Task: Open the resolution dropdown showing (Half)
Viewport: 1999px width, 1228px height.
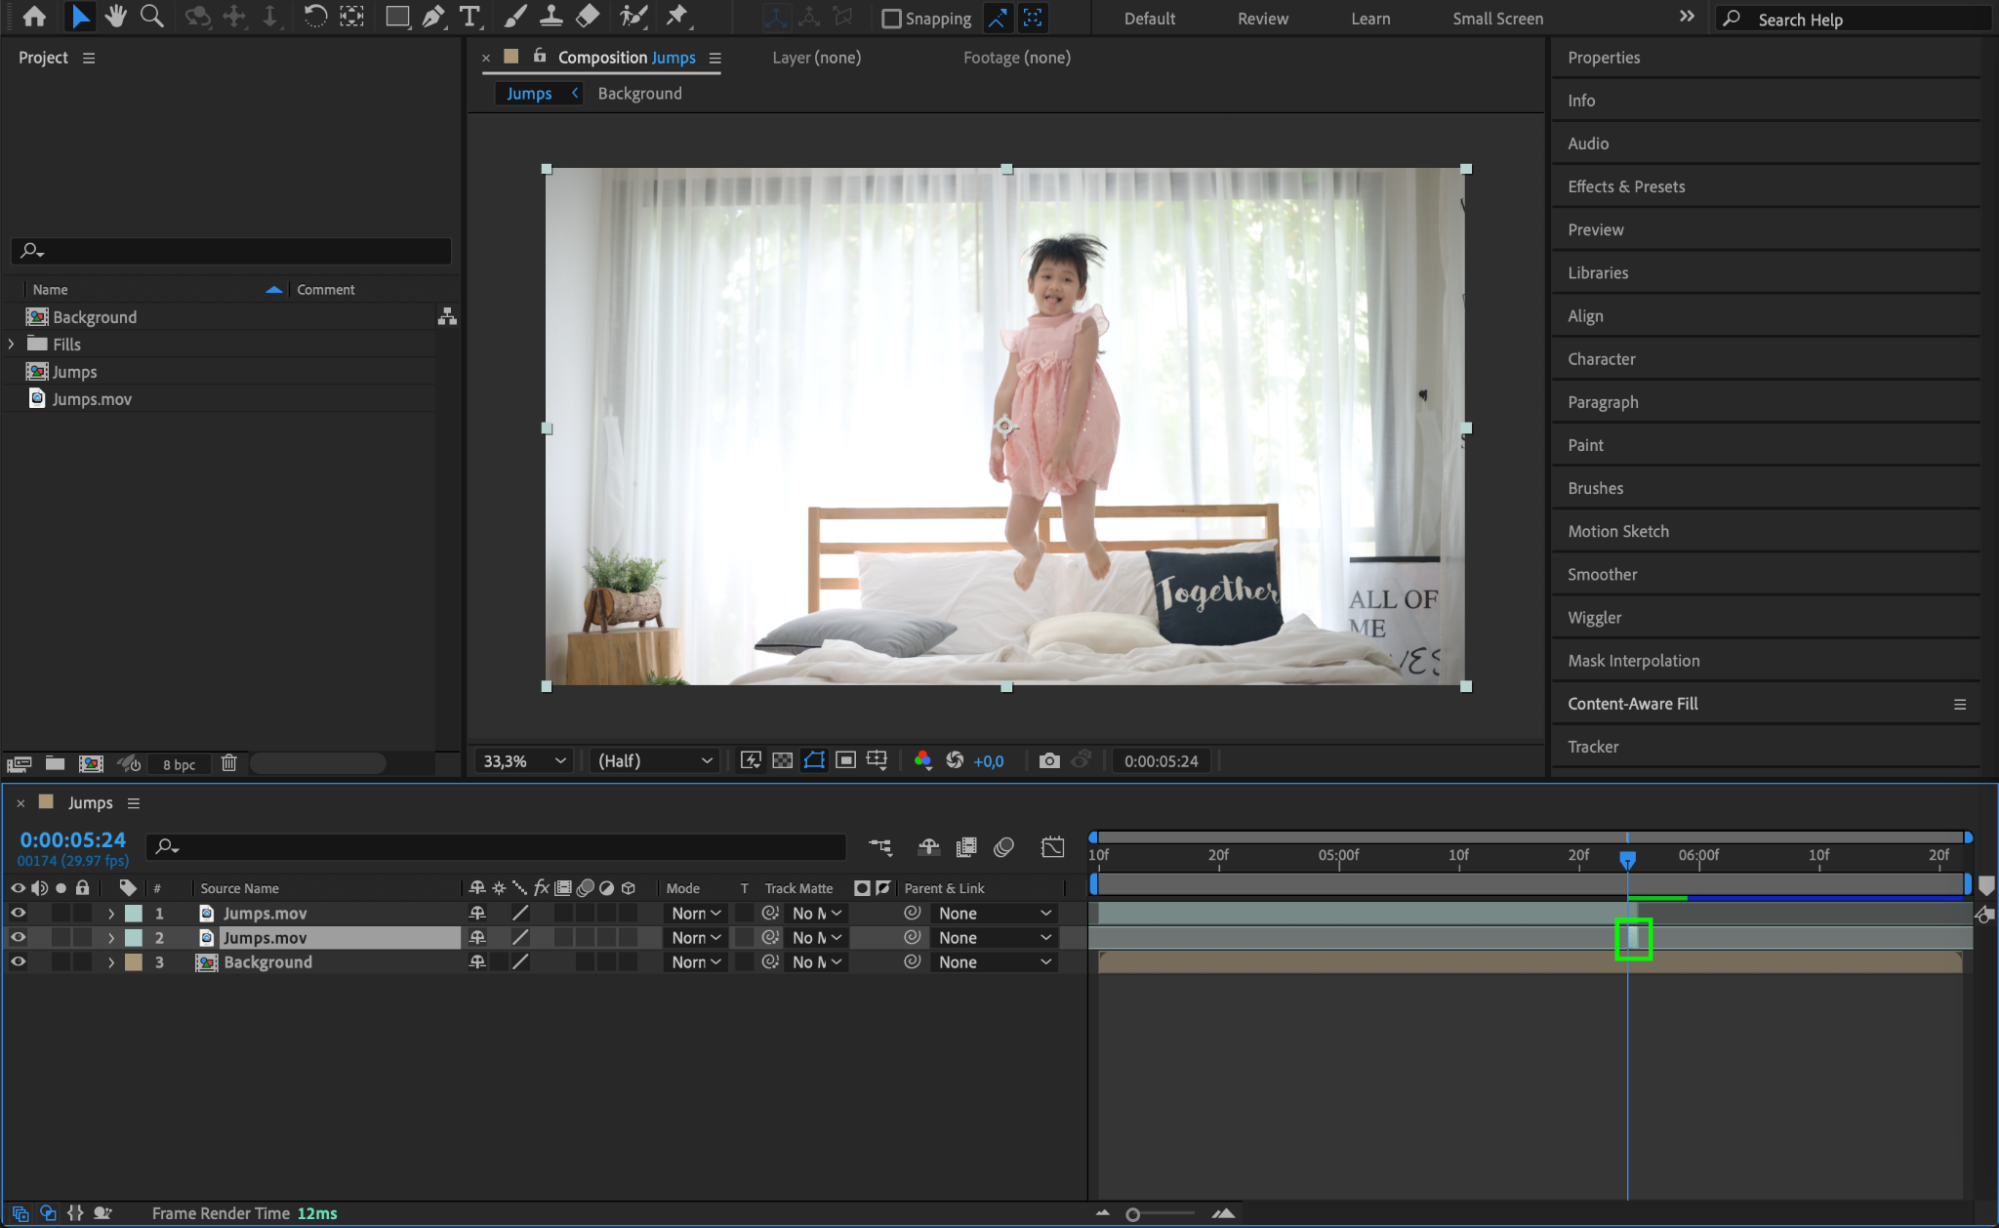Action: [655, 761]
